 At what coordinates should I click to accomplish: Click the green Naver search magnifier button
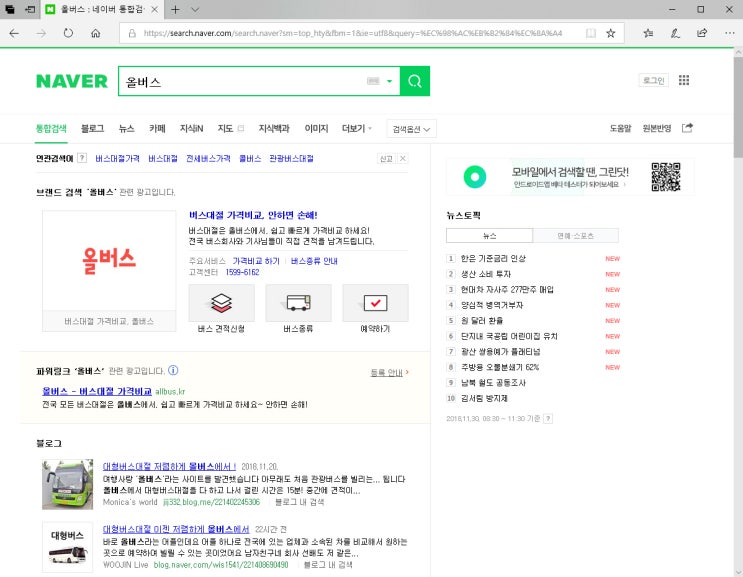coord(415,81)
